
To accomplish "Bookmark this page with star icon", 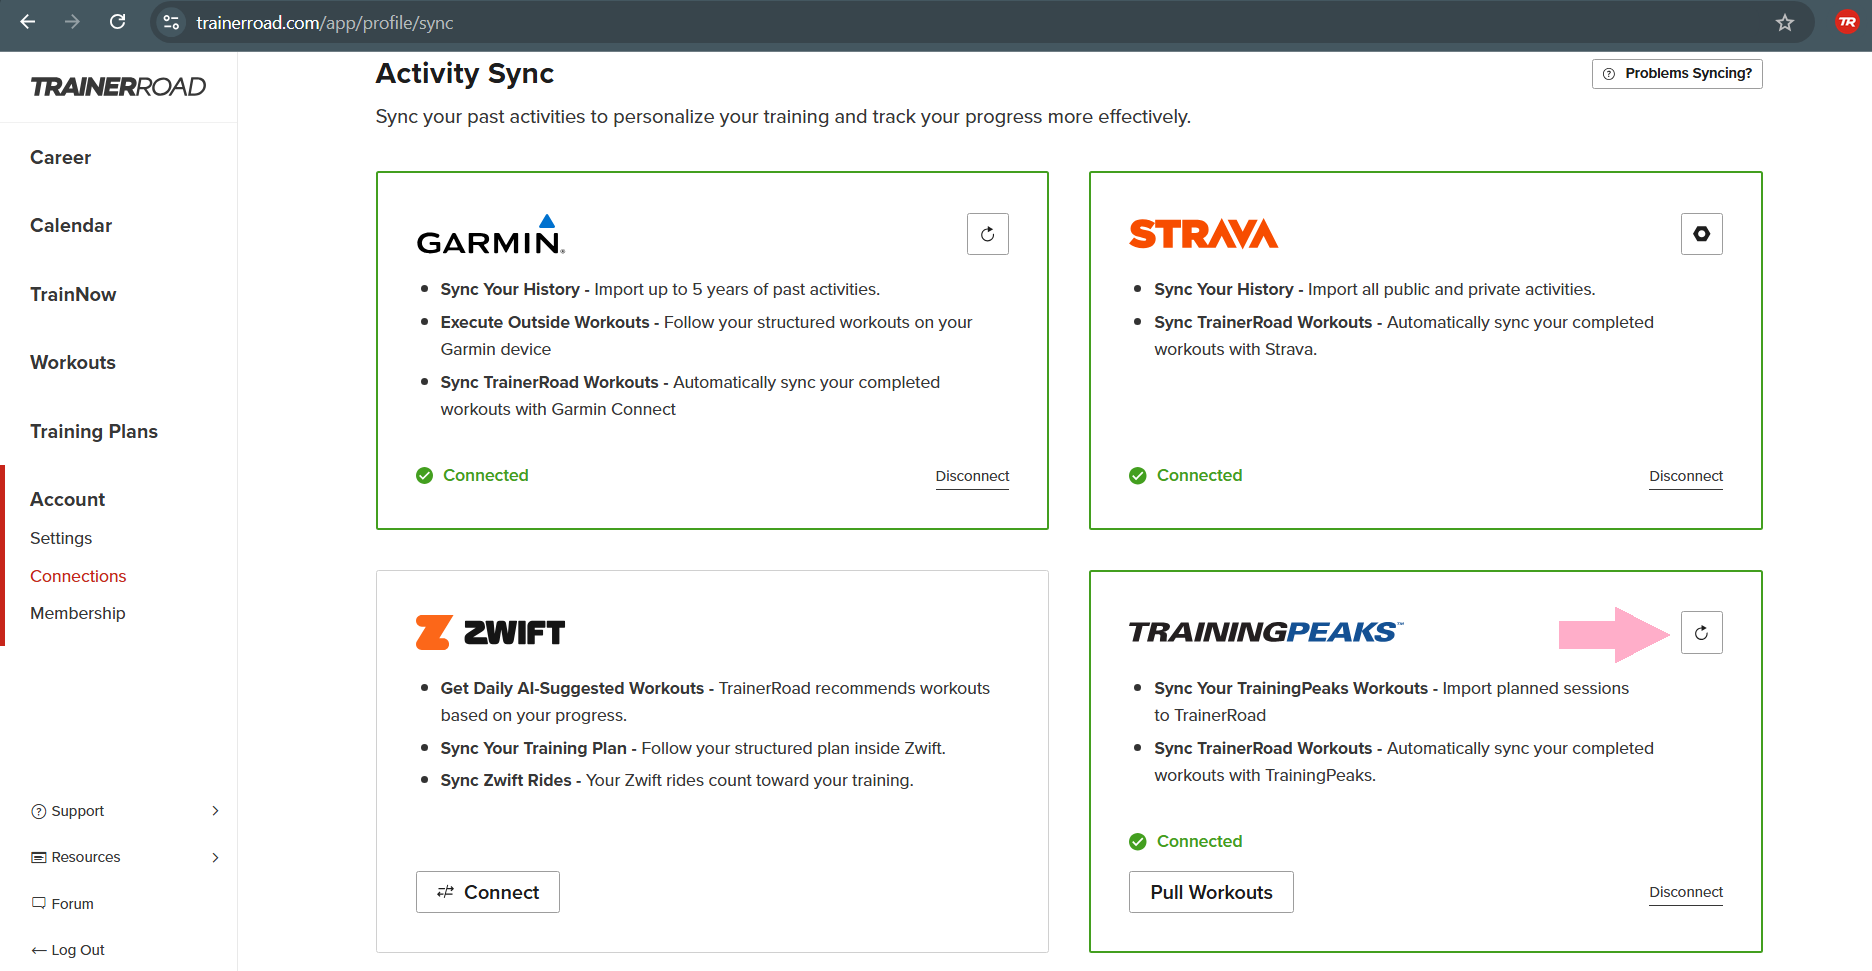I will (x=1785, y=22).
